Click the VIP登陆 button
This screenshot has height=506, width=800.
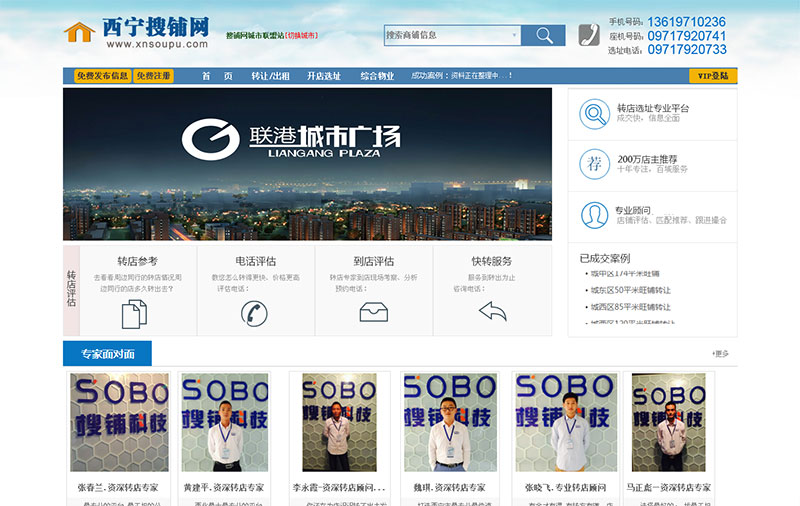[x=713, y=76]
